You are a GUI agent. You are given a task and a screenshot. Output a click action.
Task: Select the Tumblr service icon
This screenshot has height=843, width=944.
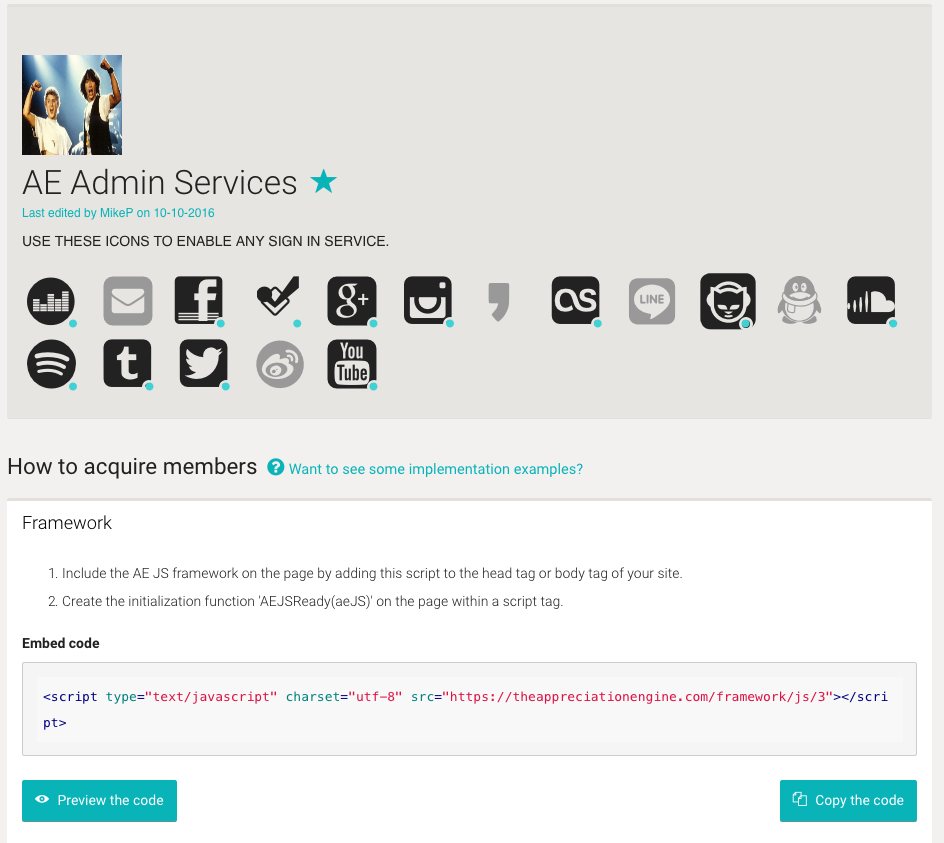[128, 364]
